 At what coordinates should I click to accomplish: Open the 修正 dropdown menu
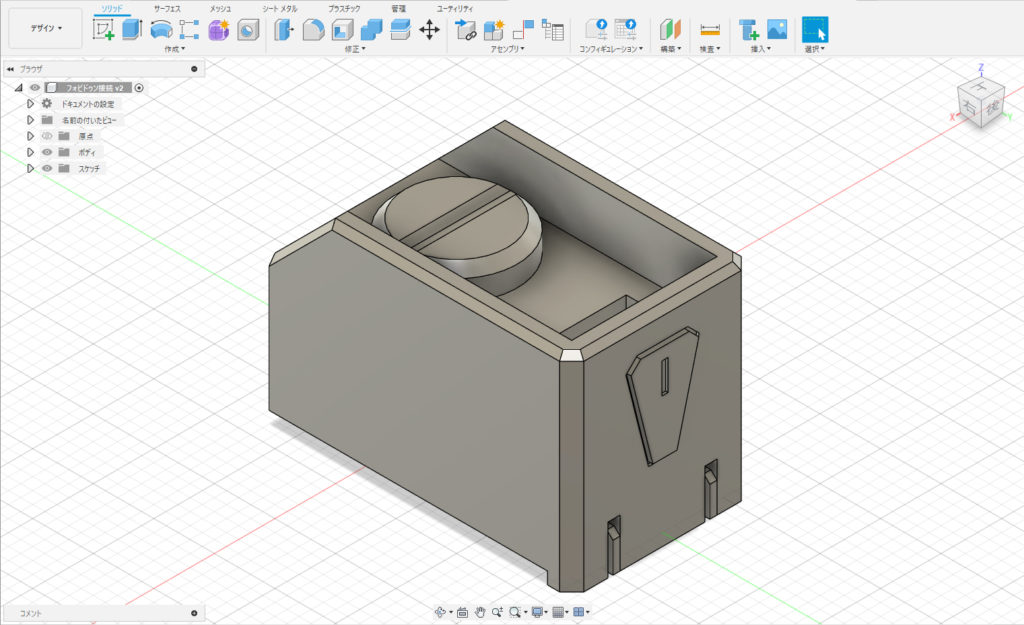point(355,48)
